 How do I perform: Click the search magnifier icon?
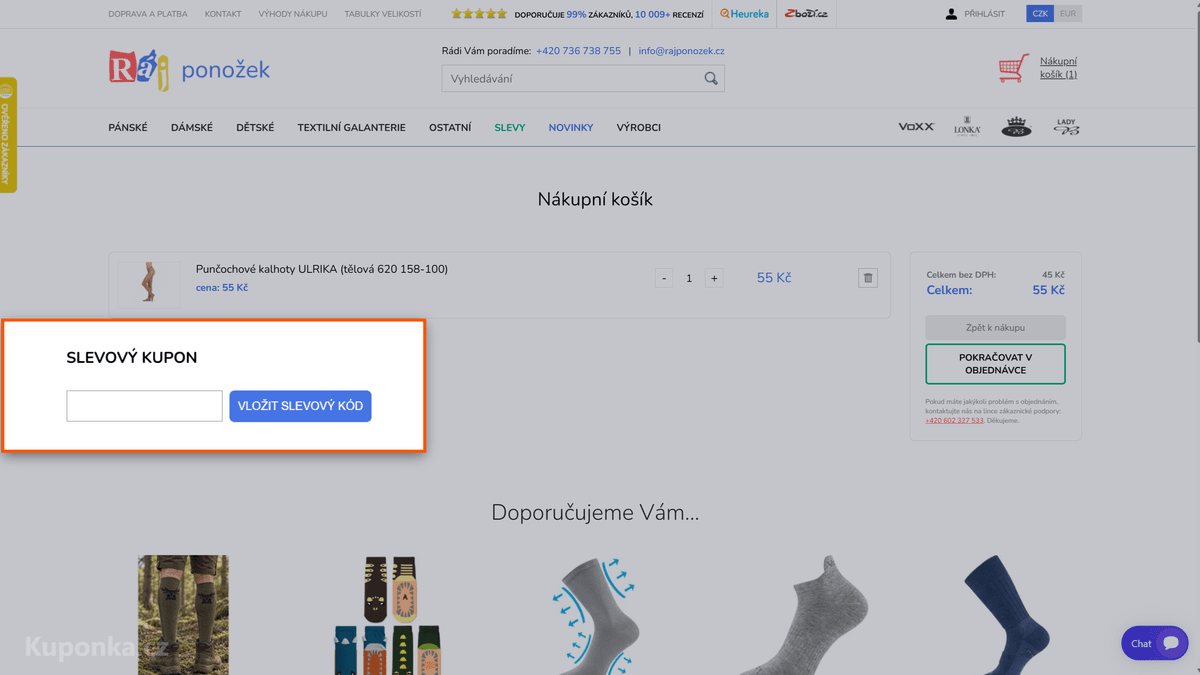(711, 78)
